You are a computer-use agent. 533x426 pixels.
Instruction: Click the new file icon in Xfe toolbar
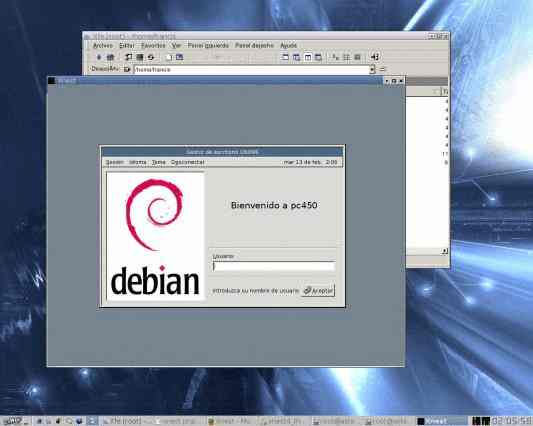(169, 57)
